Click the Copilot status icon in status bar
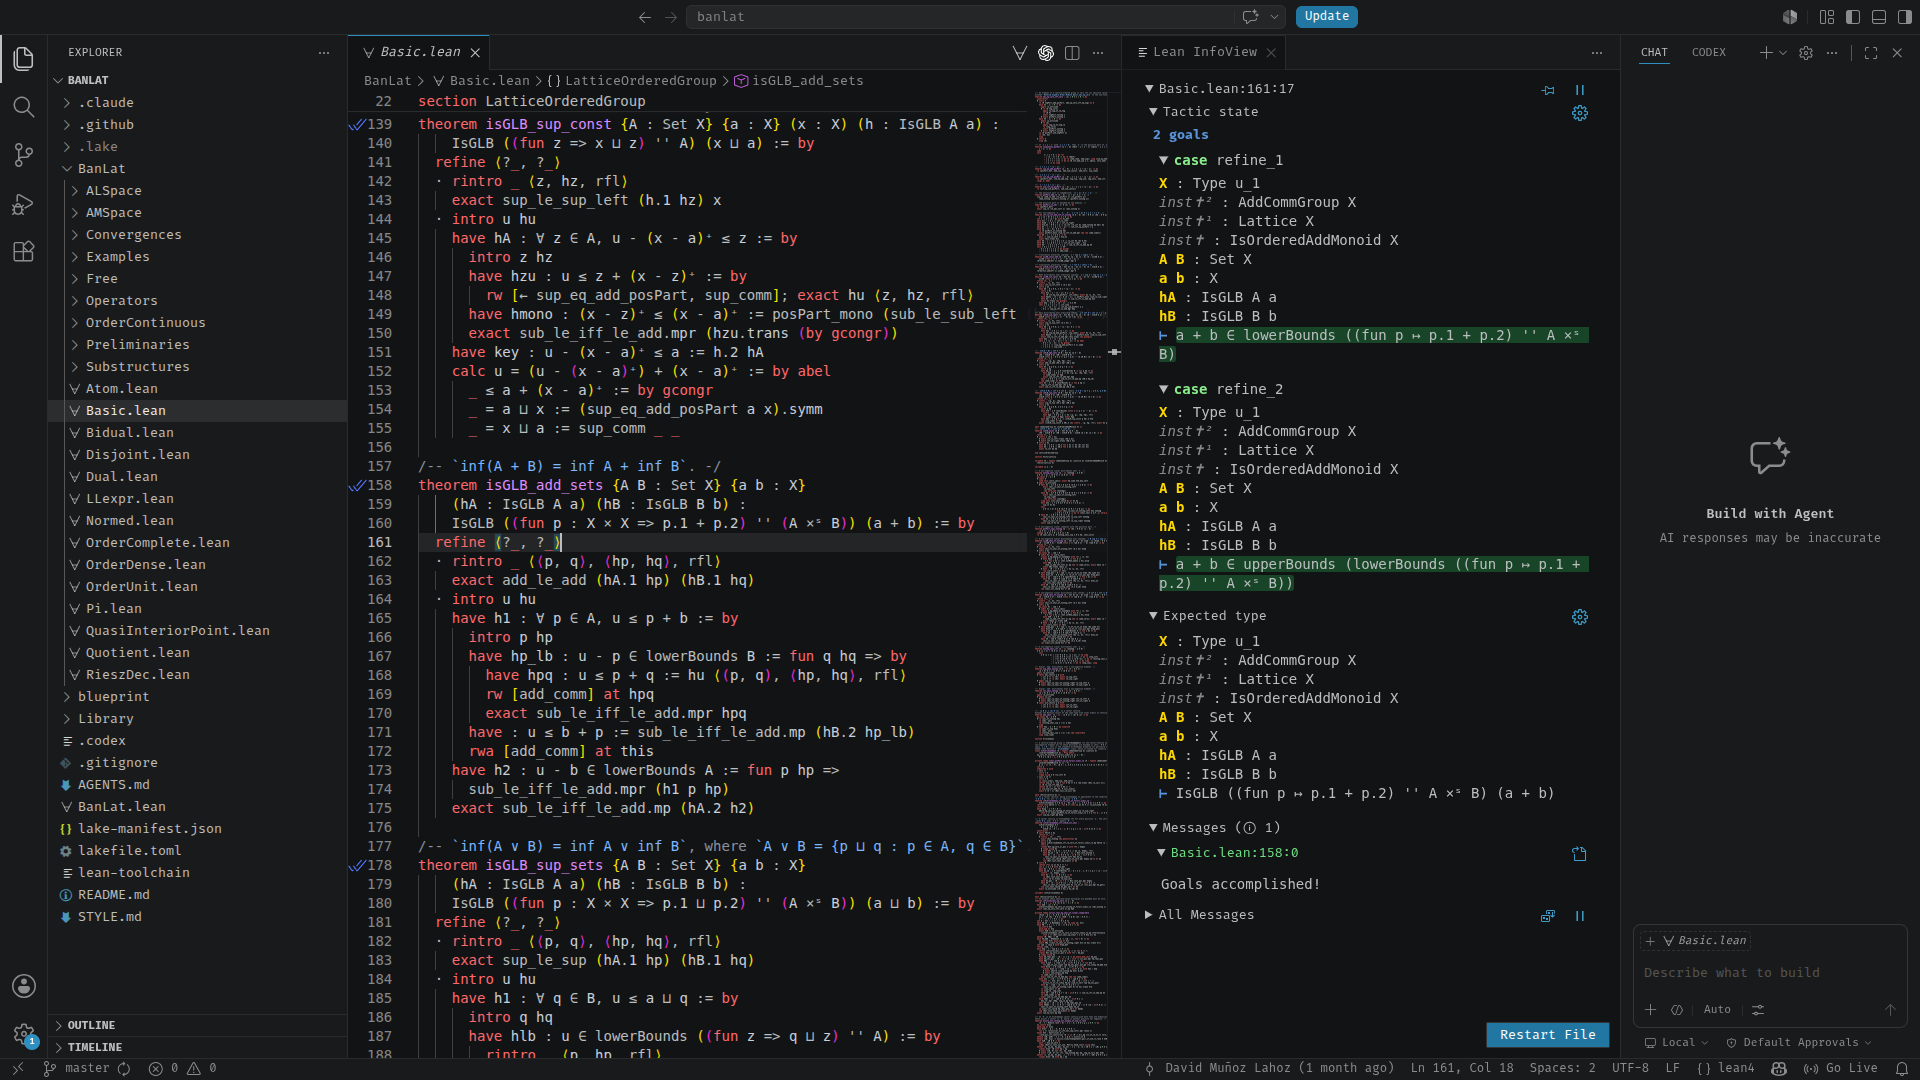This screenshot has height=1080, width=1920. coord(1779,1068)
